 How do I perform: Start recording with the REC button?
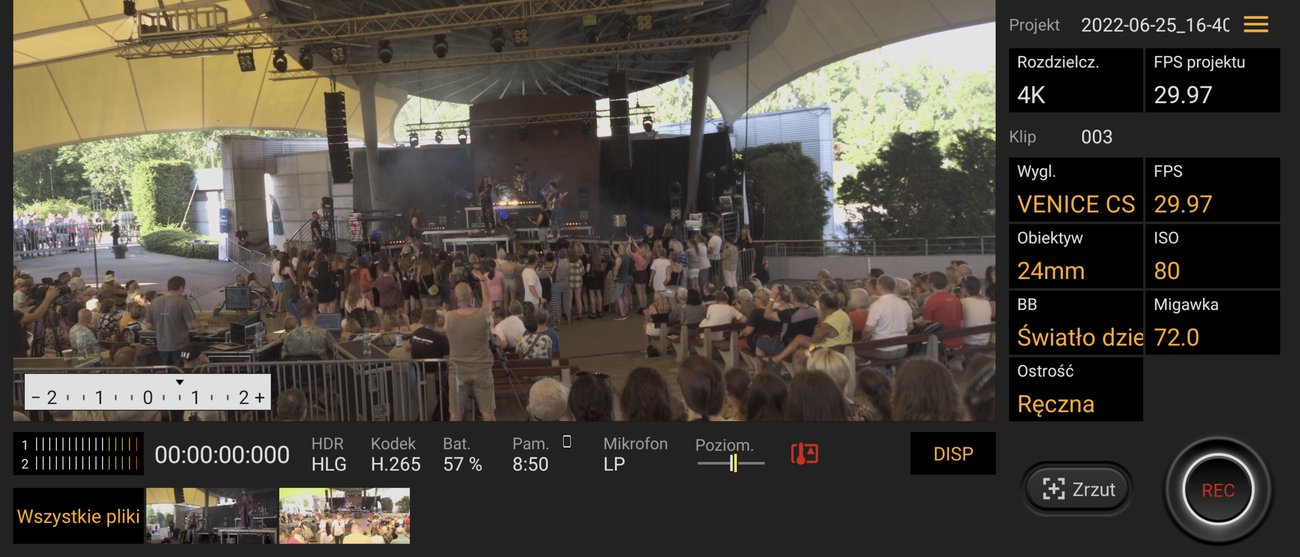[x=1218, y=490]
